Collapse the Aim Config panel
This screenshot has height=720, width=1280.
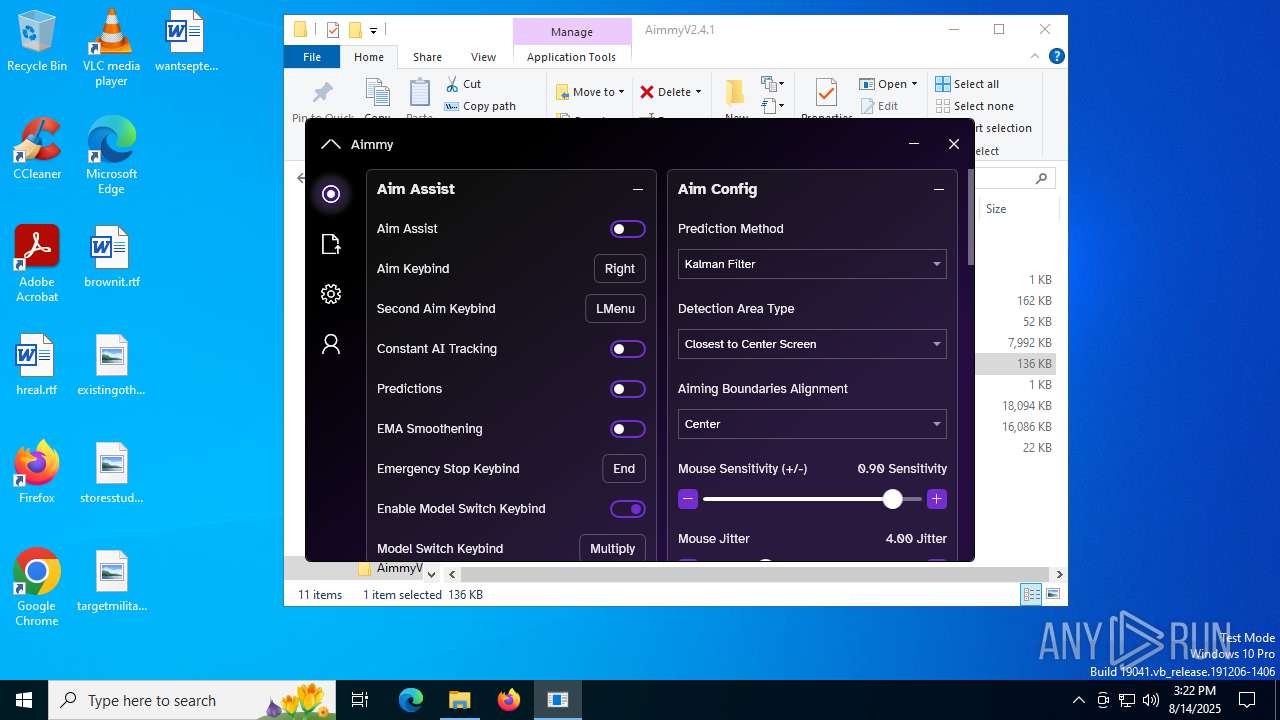point(939,189)
